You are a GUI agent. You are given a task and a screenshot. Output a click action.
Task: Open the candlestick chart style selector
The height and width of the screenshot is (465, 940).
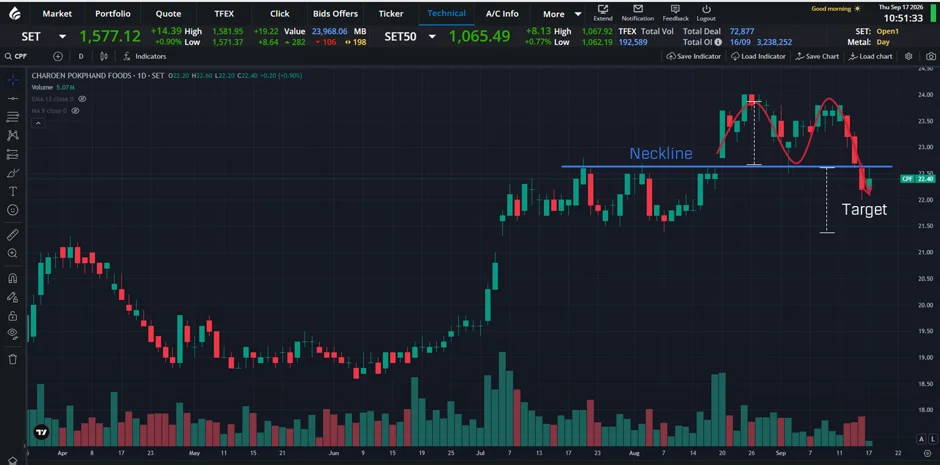point(104,56)
